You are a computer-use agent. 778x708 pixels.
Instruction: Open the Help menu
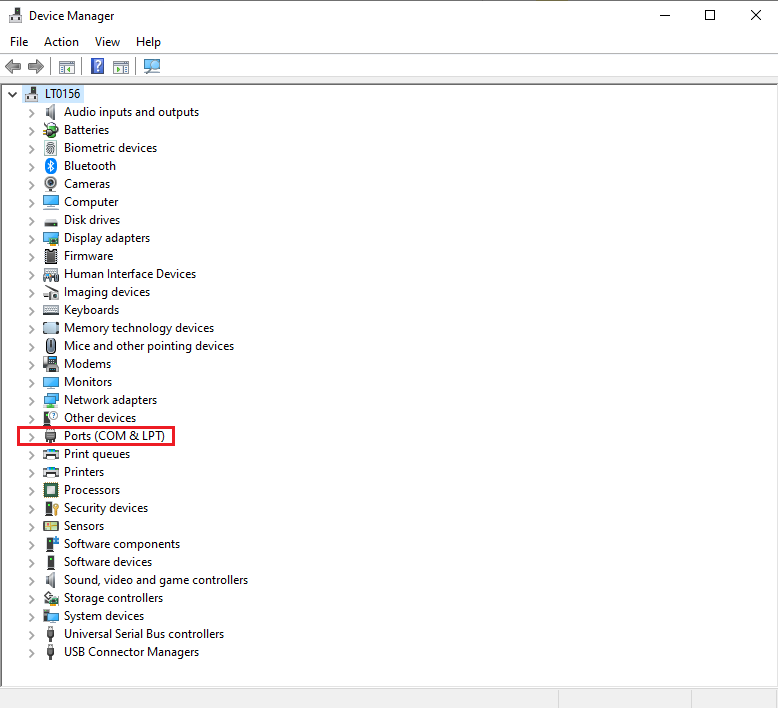(148, 42)
